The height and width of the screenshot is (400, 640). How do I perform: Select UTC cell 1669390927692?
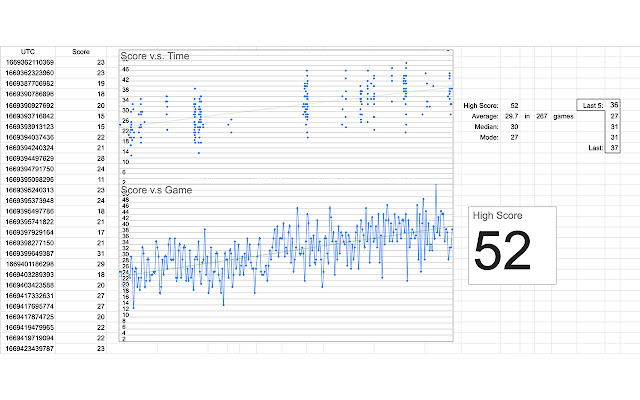tap(28, 105)
